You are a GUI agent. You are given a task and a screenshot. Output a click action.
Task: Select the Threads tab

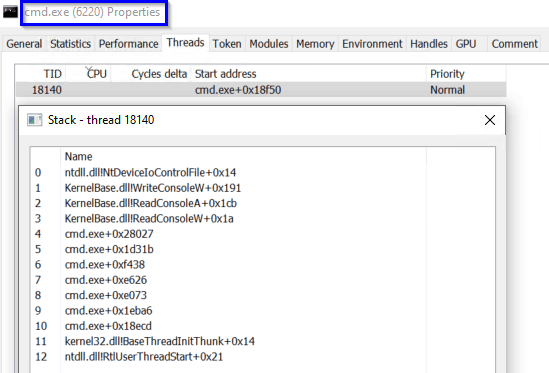point(186,43)
